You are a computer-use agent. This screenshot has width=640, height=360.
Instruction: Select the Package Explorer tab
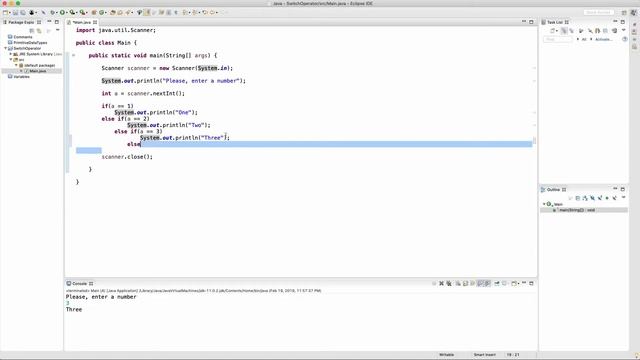click(22, 22)
